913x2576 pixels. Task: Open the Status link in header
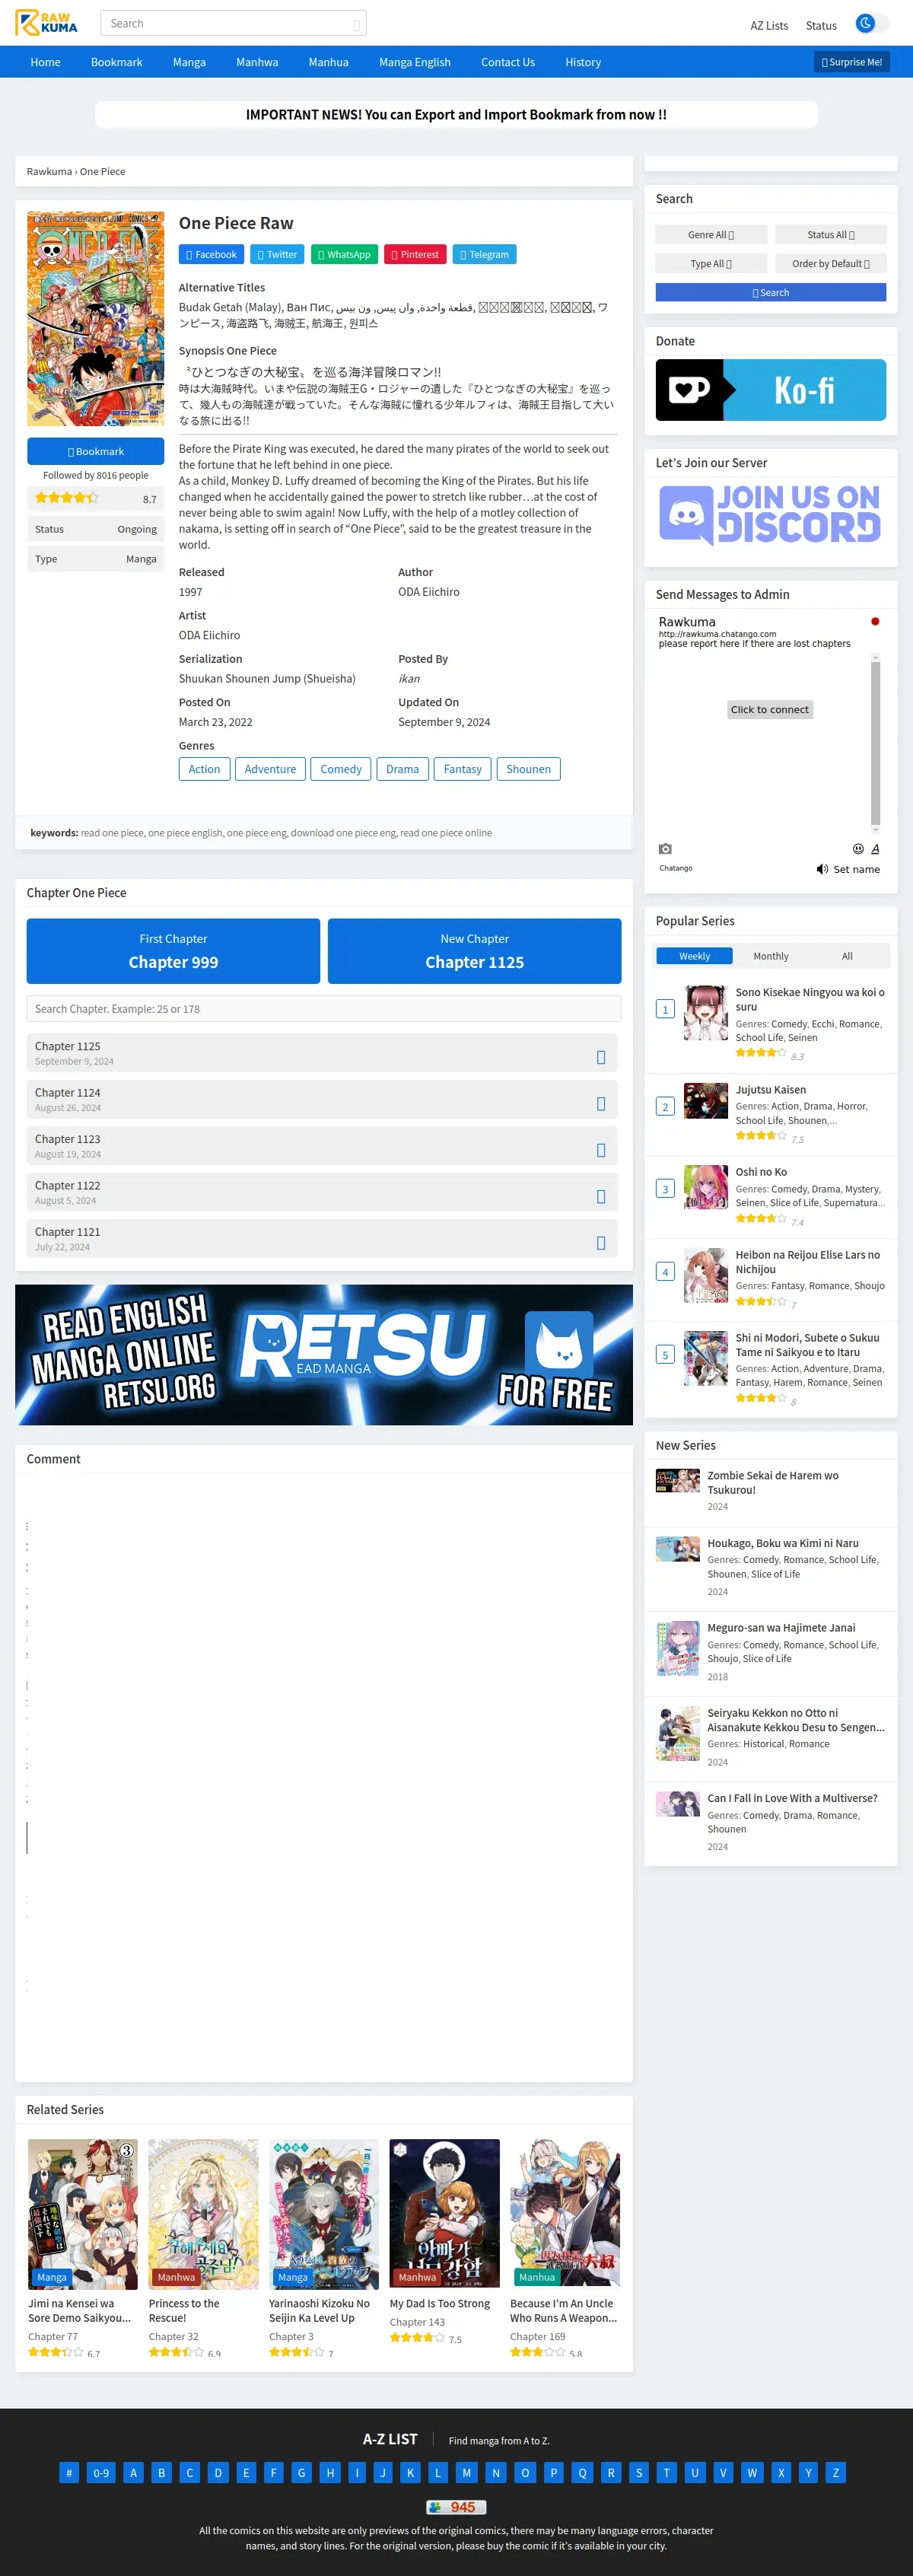[x=821, y=25]
